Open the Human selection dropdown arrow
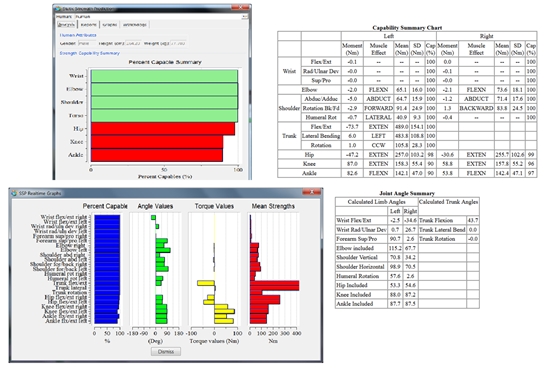 [245, 16]
